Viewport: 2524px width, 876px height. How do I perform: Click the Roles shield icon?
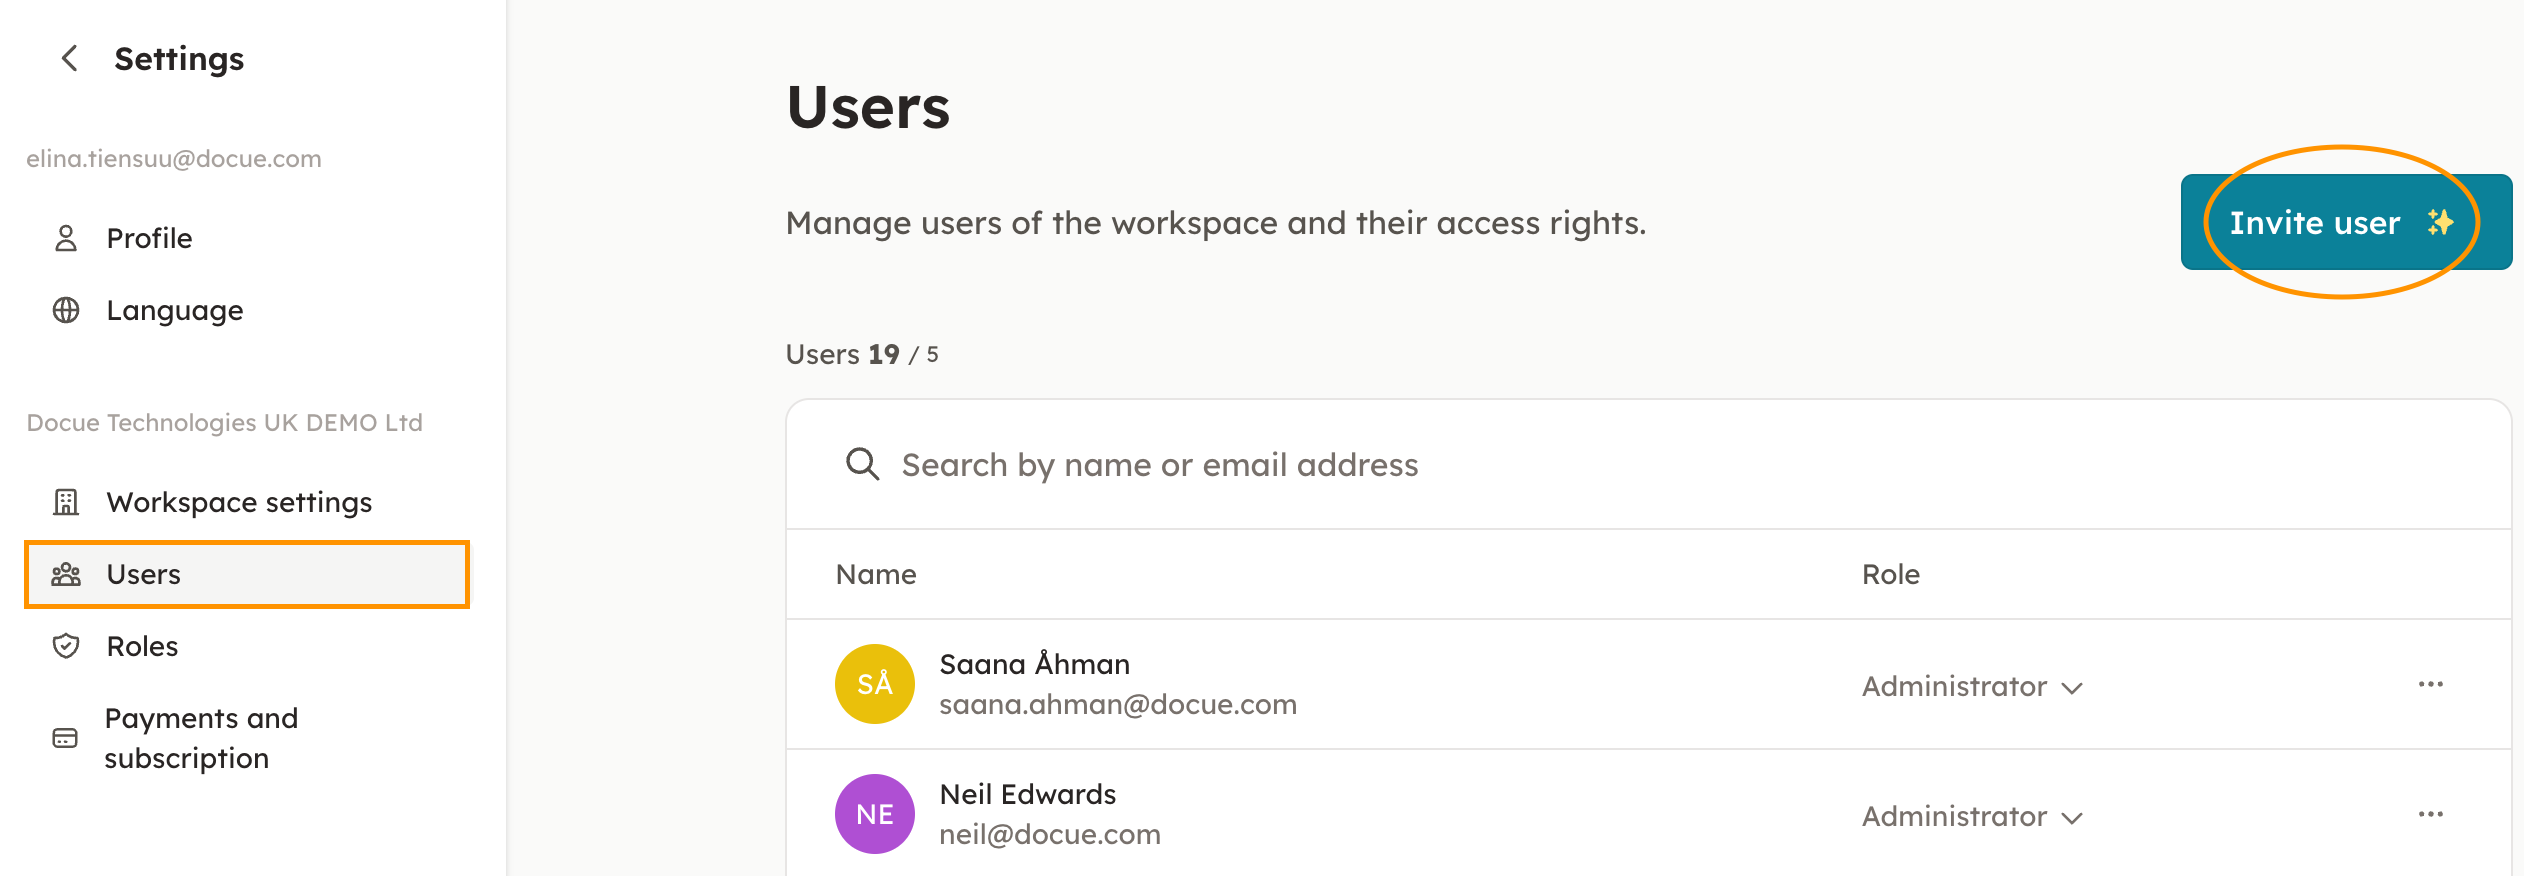66,646
